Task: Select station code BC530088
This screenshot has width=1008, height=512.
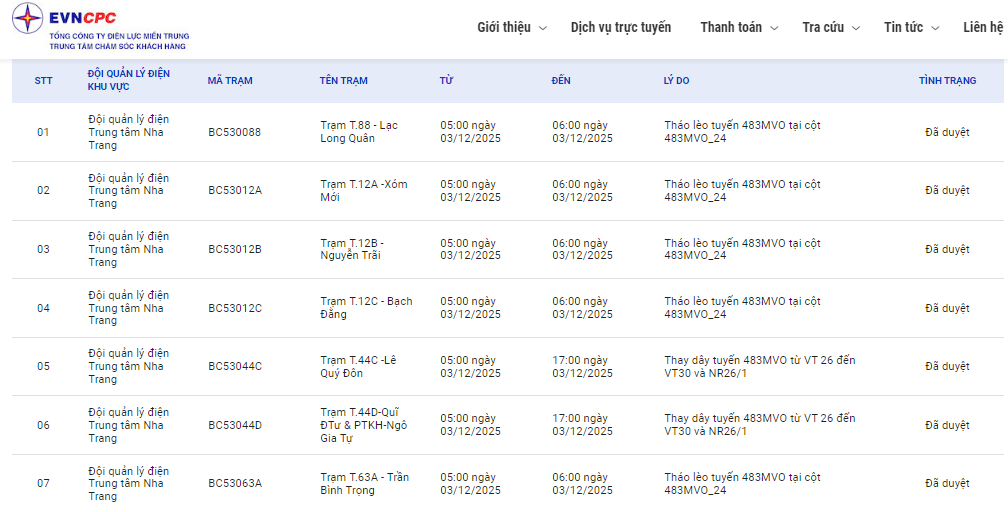Action: tap(234, 132)
